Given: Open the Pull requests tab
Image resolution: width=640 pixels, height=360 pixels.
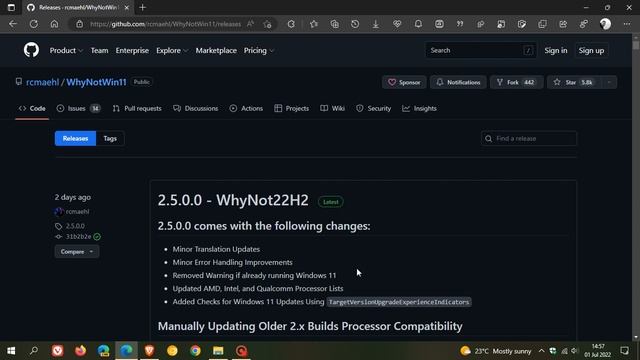Looking at the screenshot, I should click(x=137, y=108).
